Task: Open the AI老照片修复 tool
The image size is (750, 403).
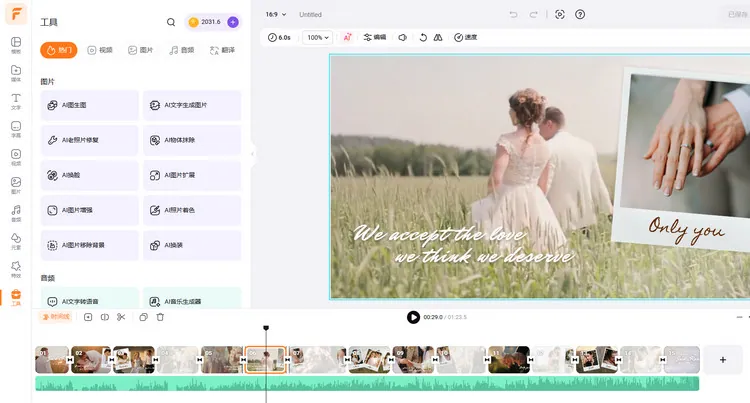Action: [x=89, y=140]
